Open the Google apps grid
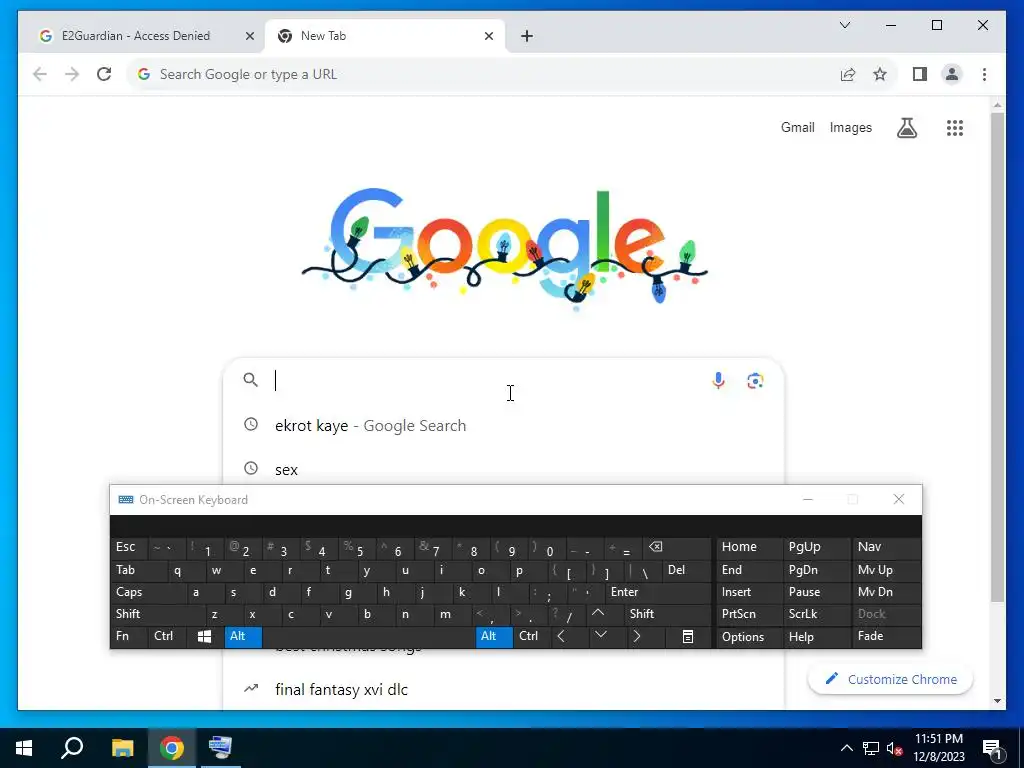This screenshot has height=768, width=1024. tap(955, 128)
